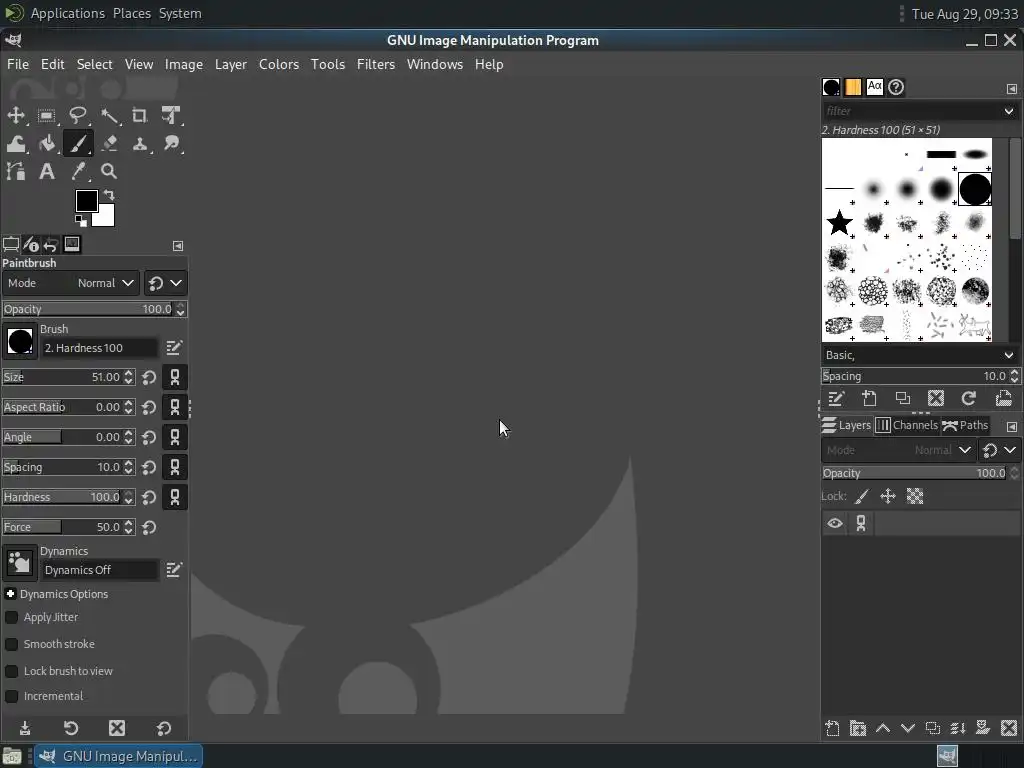Open the Basic, tag assignment dropdown
Viewport: 1024px width, 768px height.
[1009, 355]
